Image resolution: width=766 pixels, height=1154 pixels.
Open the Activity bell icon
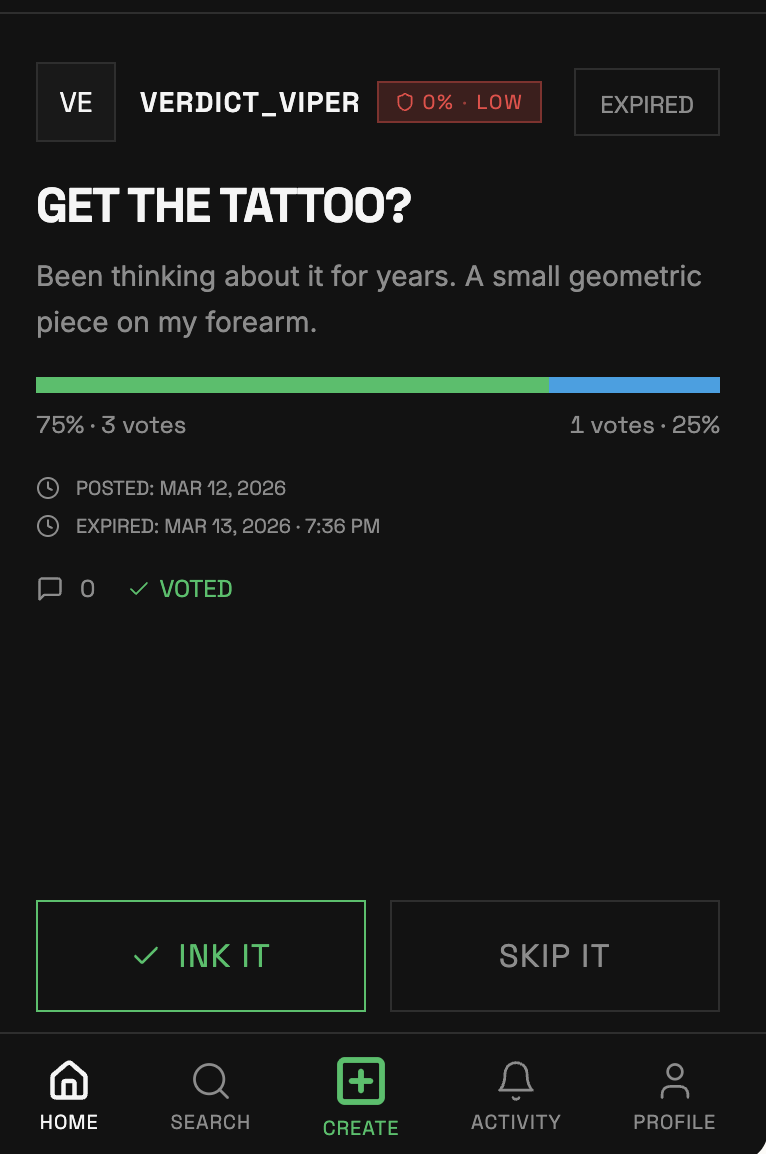516,1081
